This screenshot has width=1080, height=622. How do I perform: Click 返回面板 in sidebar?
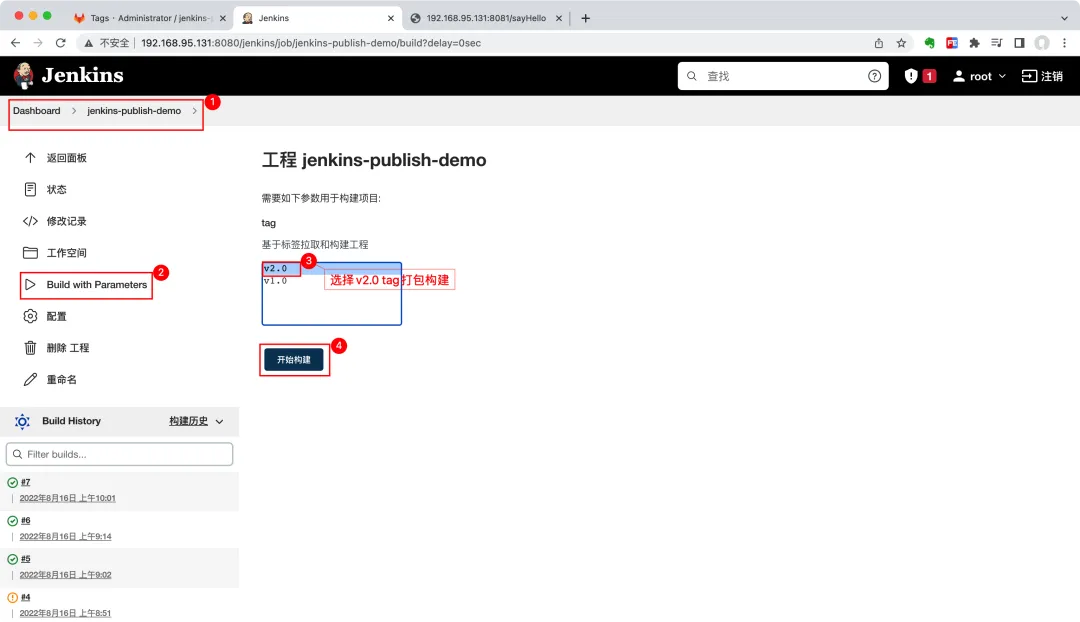point(67,158)
